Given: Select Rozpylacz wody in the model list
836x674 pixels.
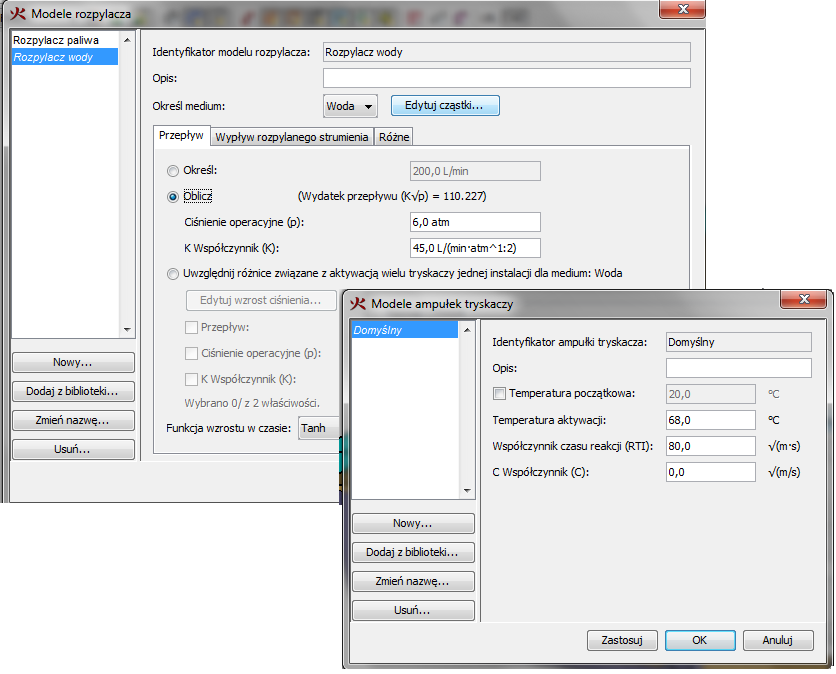Looking at the screenshot, I should coord(65,57).
